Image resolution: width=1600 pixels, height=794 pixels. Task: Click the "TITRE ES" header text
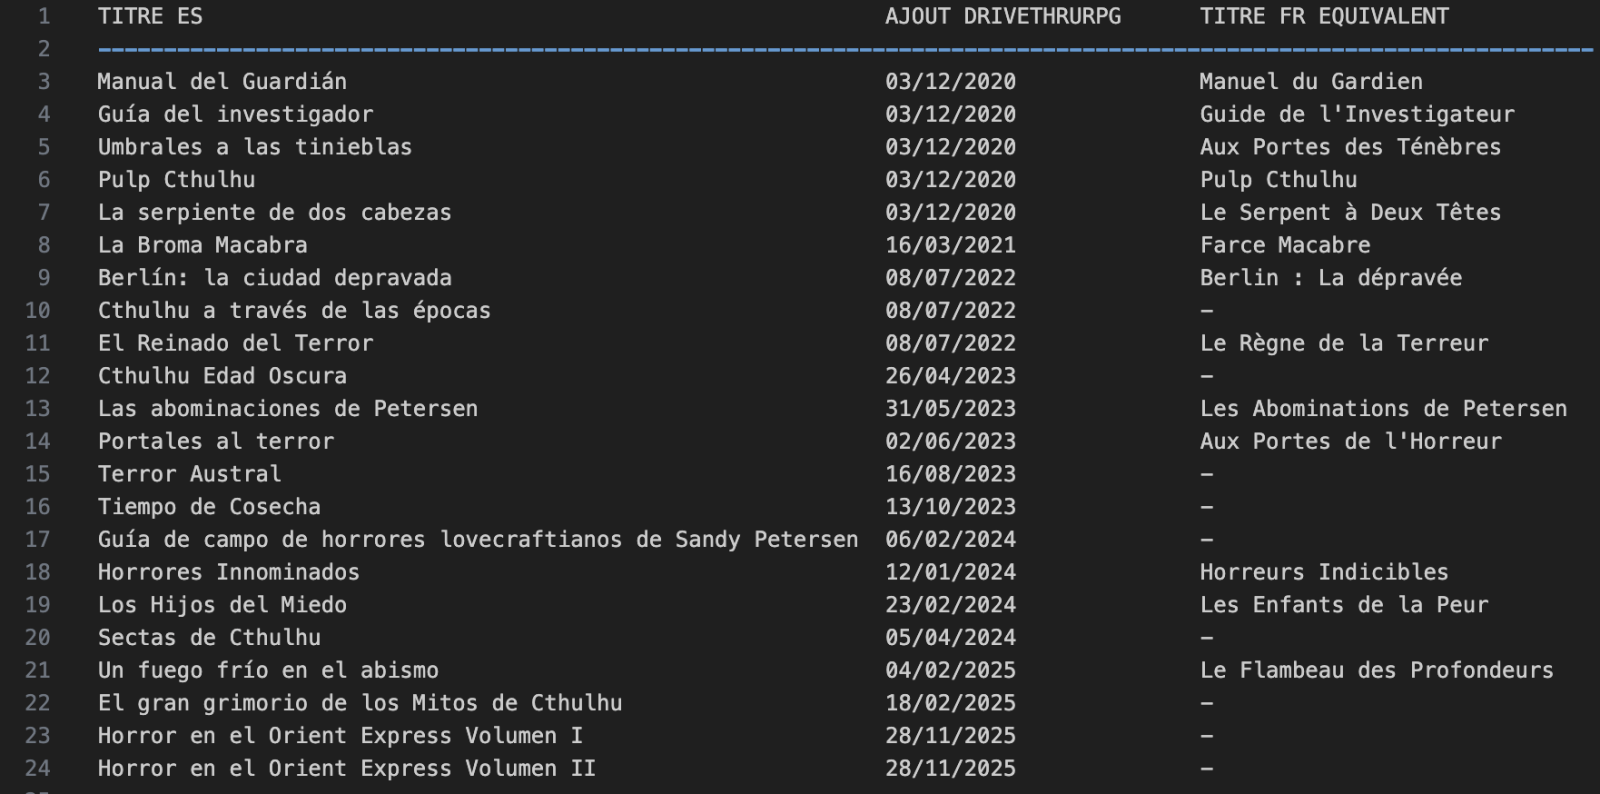point(150,16)
